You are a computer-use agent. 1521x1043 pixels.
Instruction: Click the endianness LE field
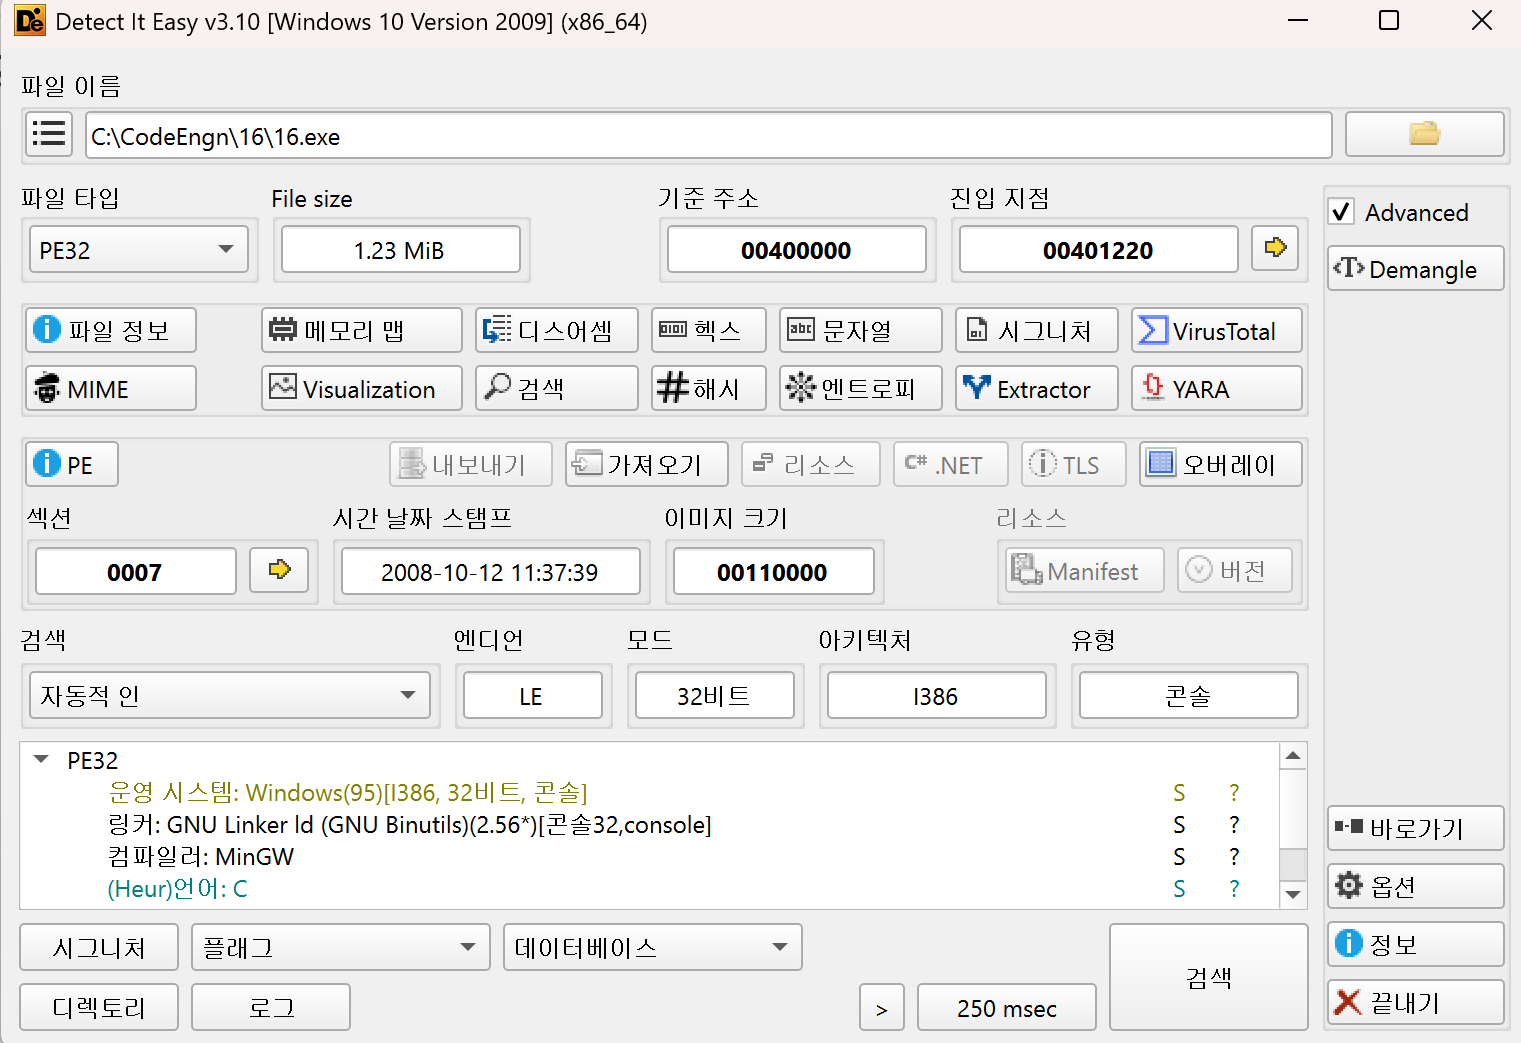click(x=533, y=695)
